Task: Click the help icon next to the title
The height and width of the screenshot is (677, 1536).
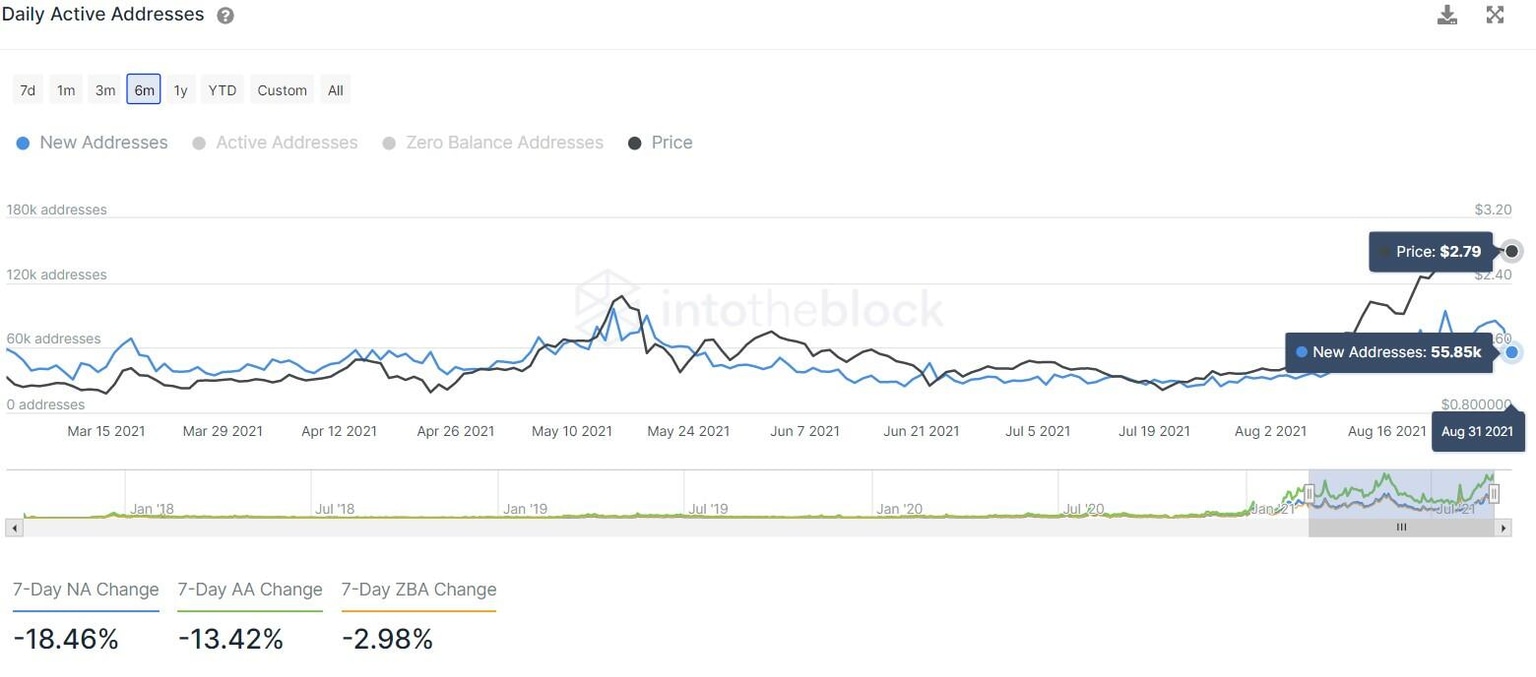Action: [x=225, y=14]
